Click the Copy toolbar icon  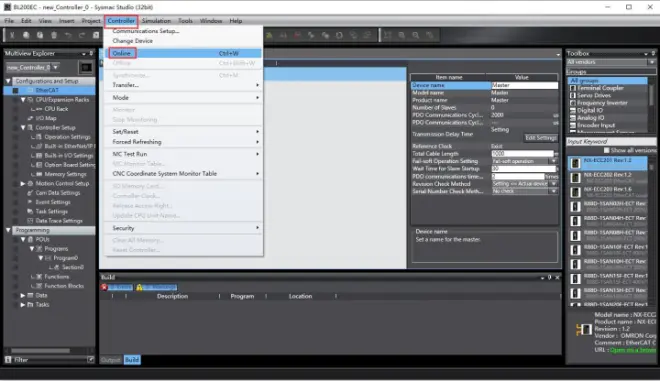click(x=26, y=35)
